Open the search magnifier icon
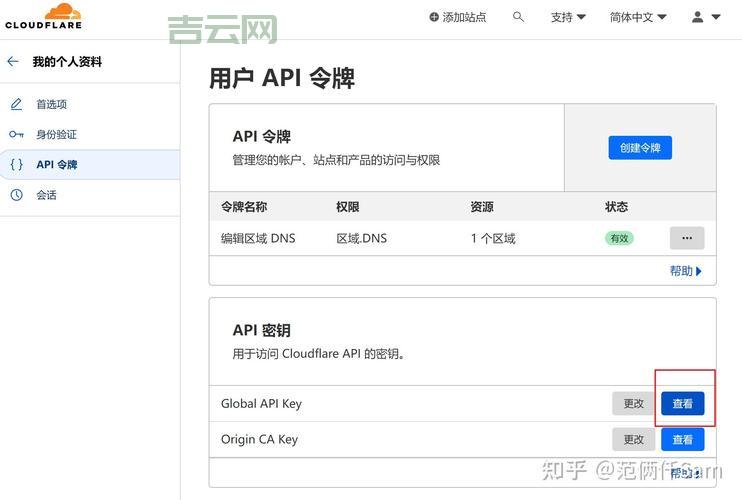742x500 pixels. point(518,17)
